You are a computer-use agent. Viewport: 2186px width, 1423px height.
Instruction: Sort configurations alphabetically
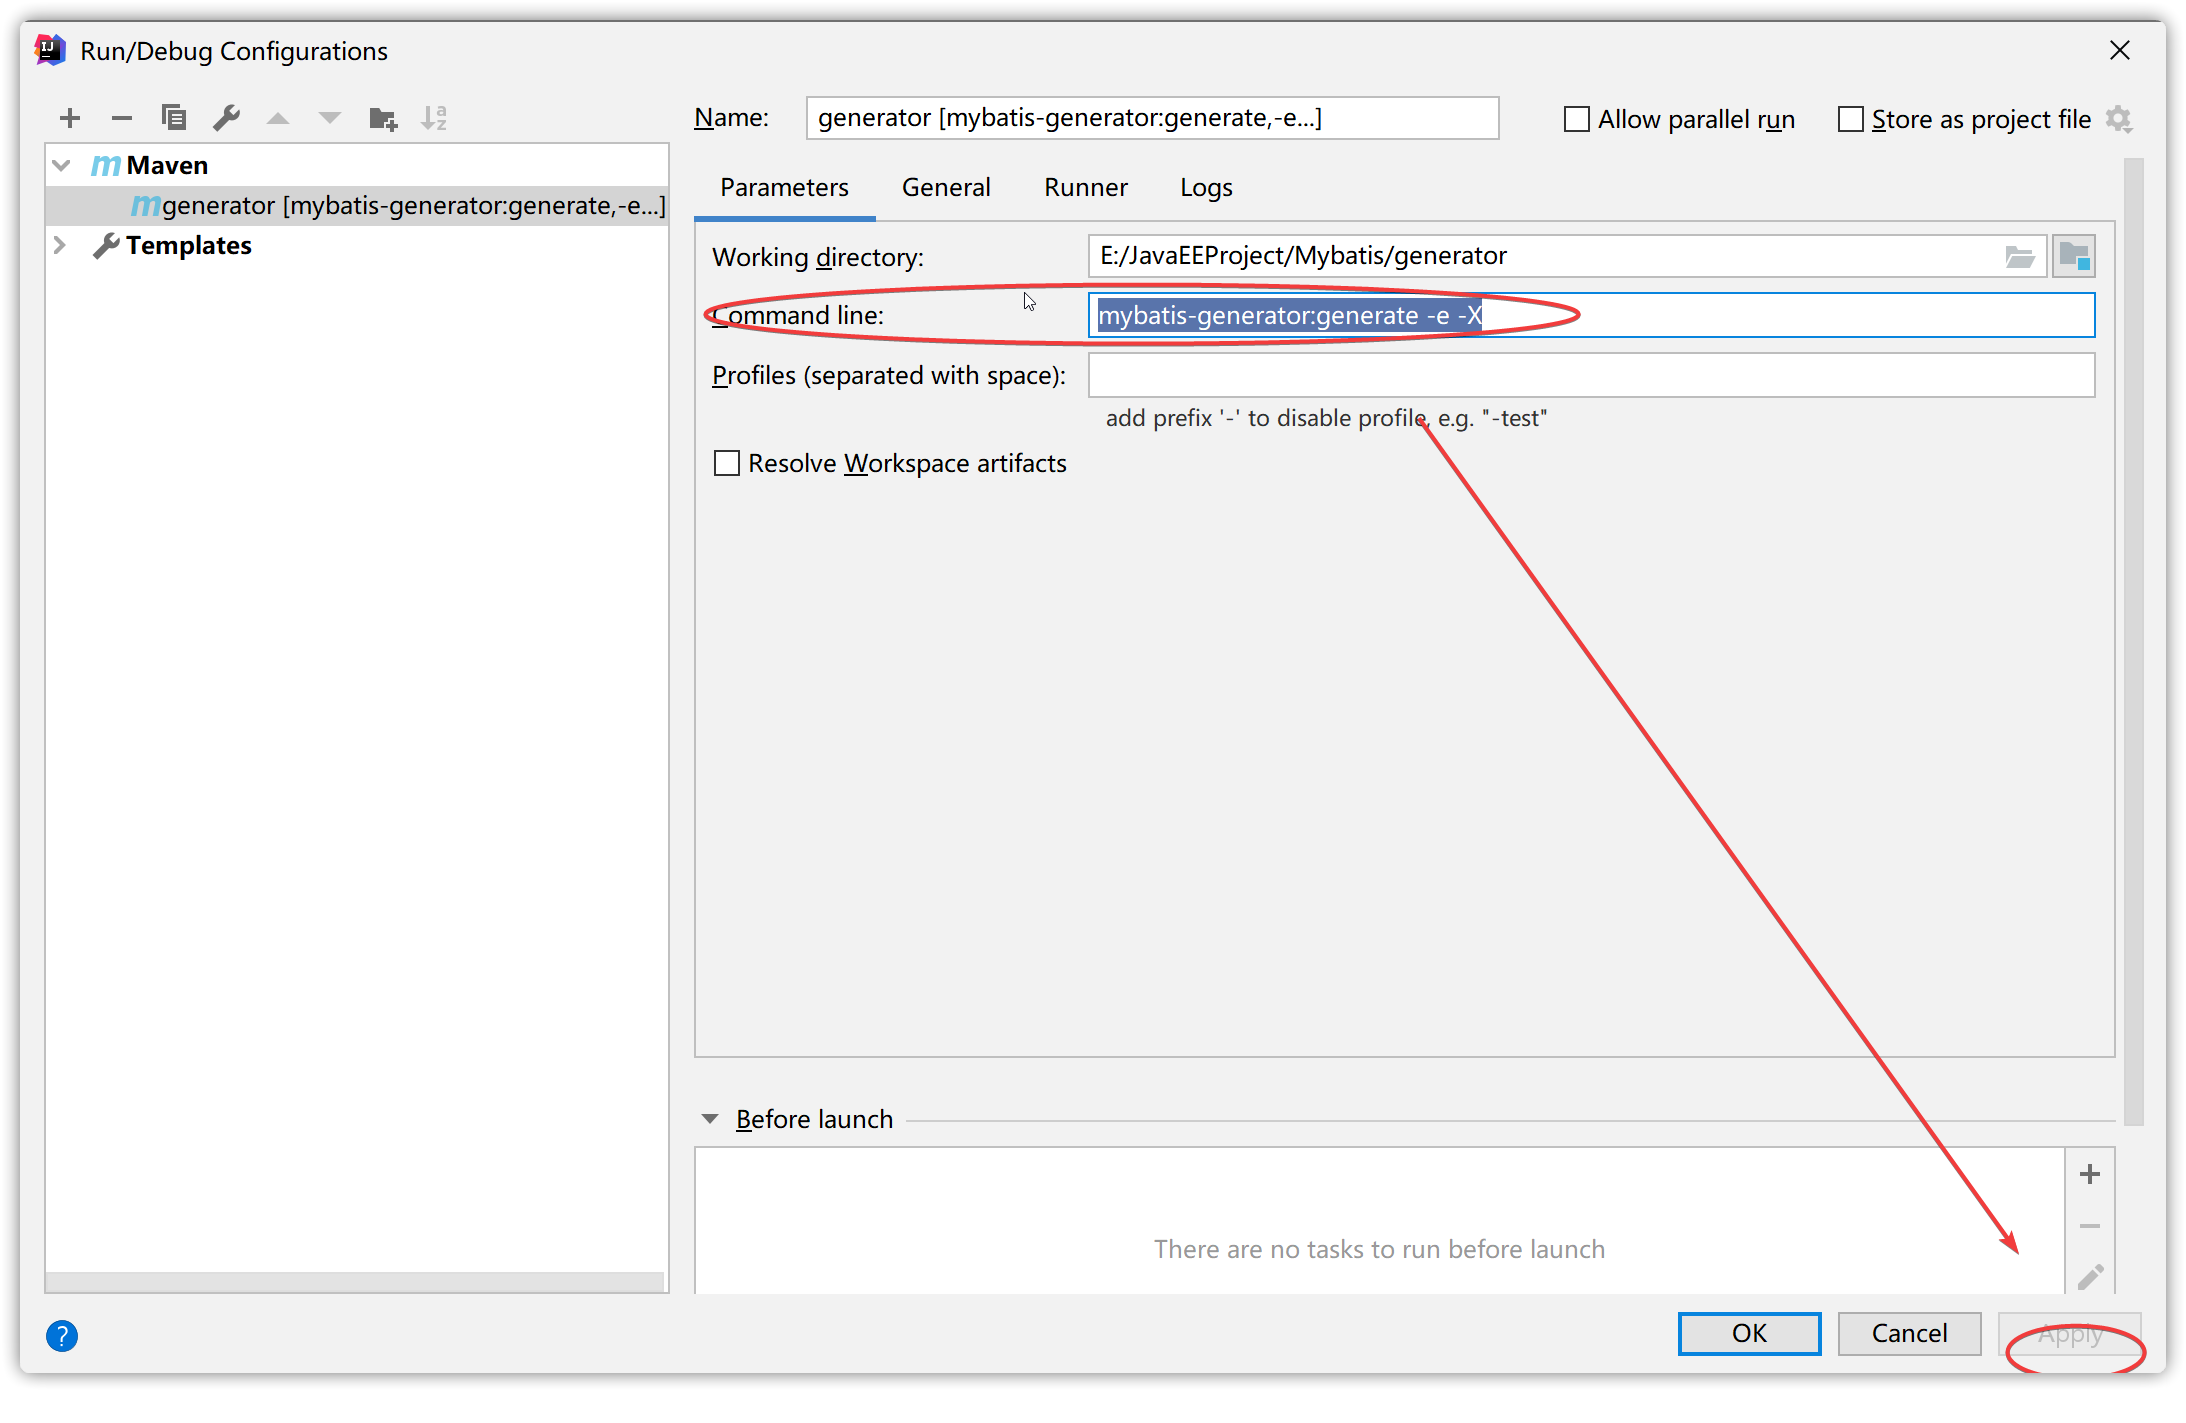[x=434, y=118]
